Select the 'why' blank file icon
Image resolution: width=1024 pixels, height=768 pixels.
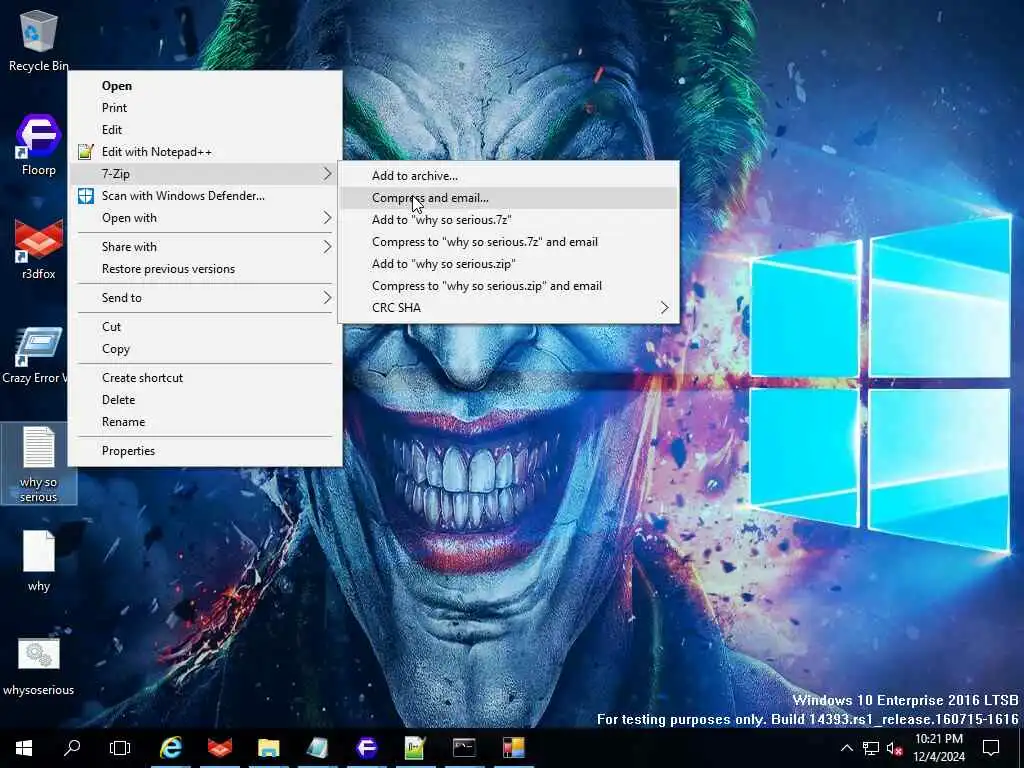pyautogui.click(x=39, y=560)
